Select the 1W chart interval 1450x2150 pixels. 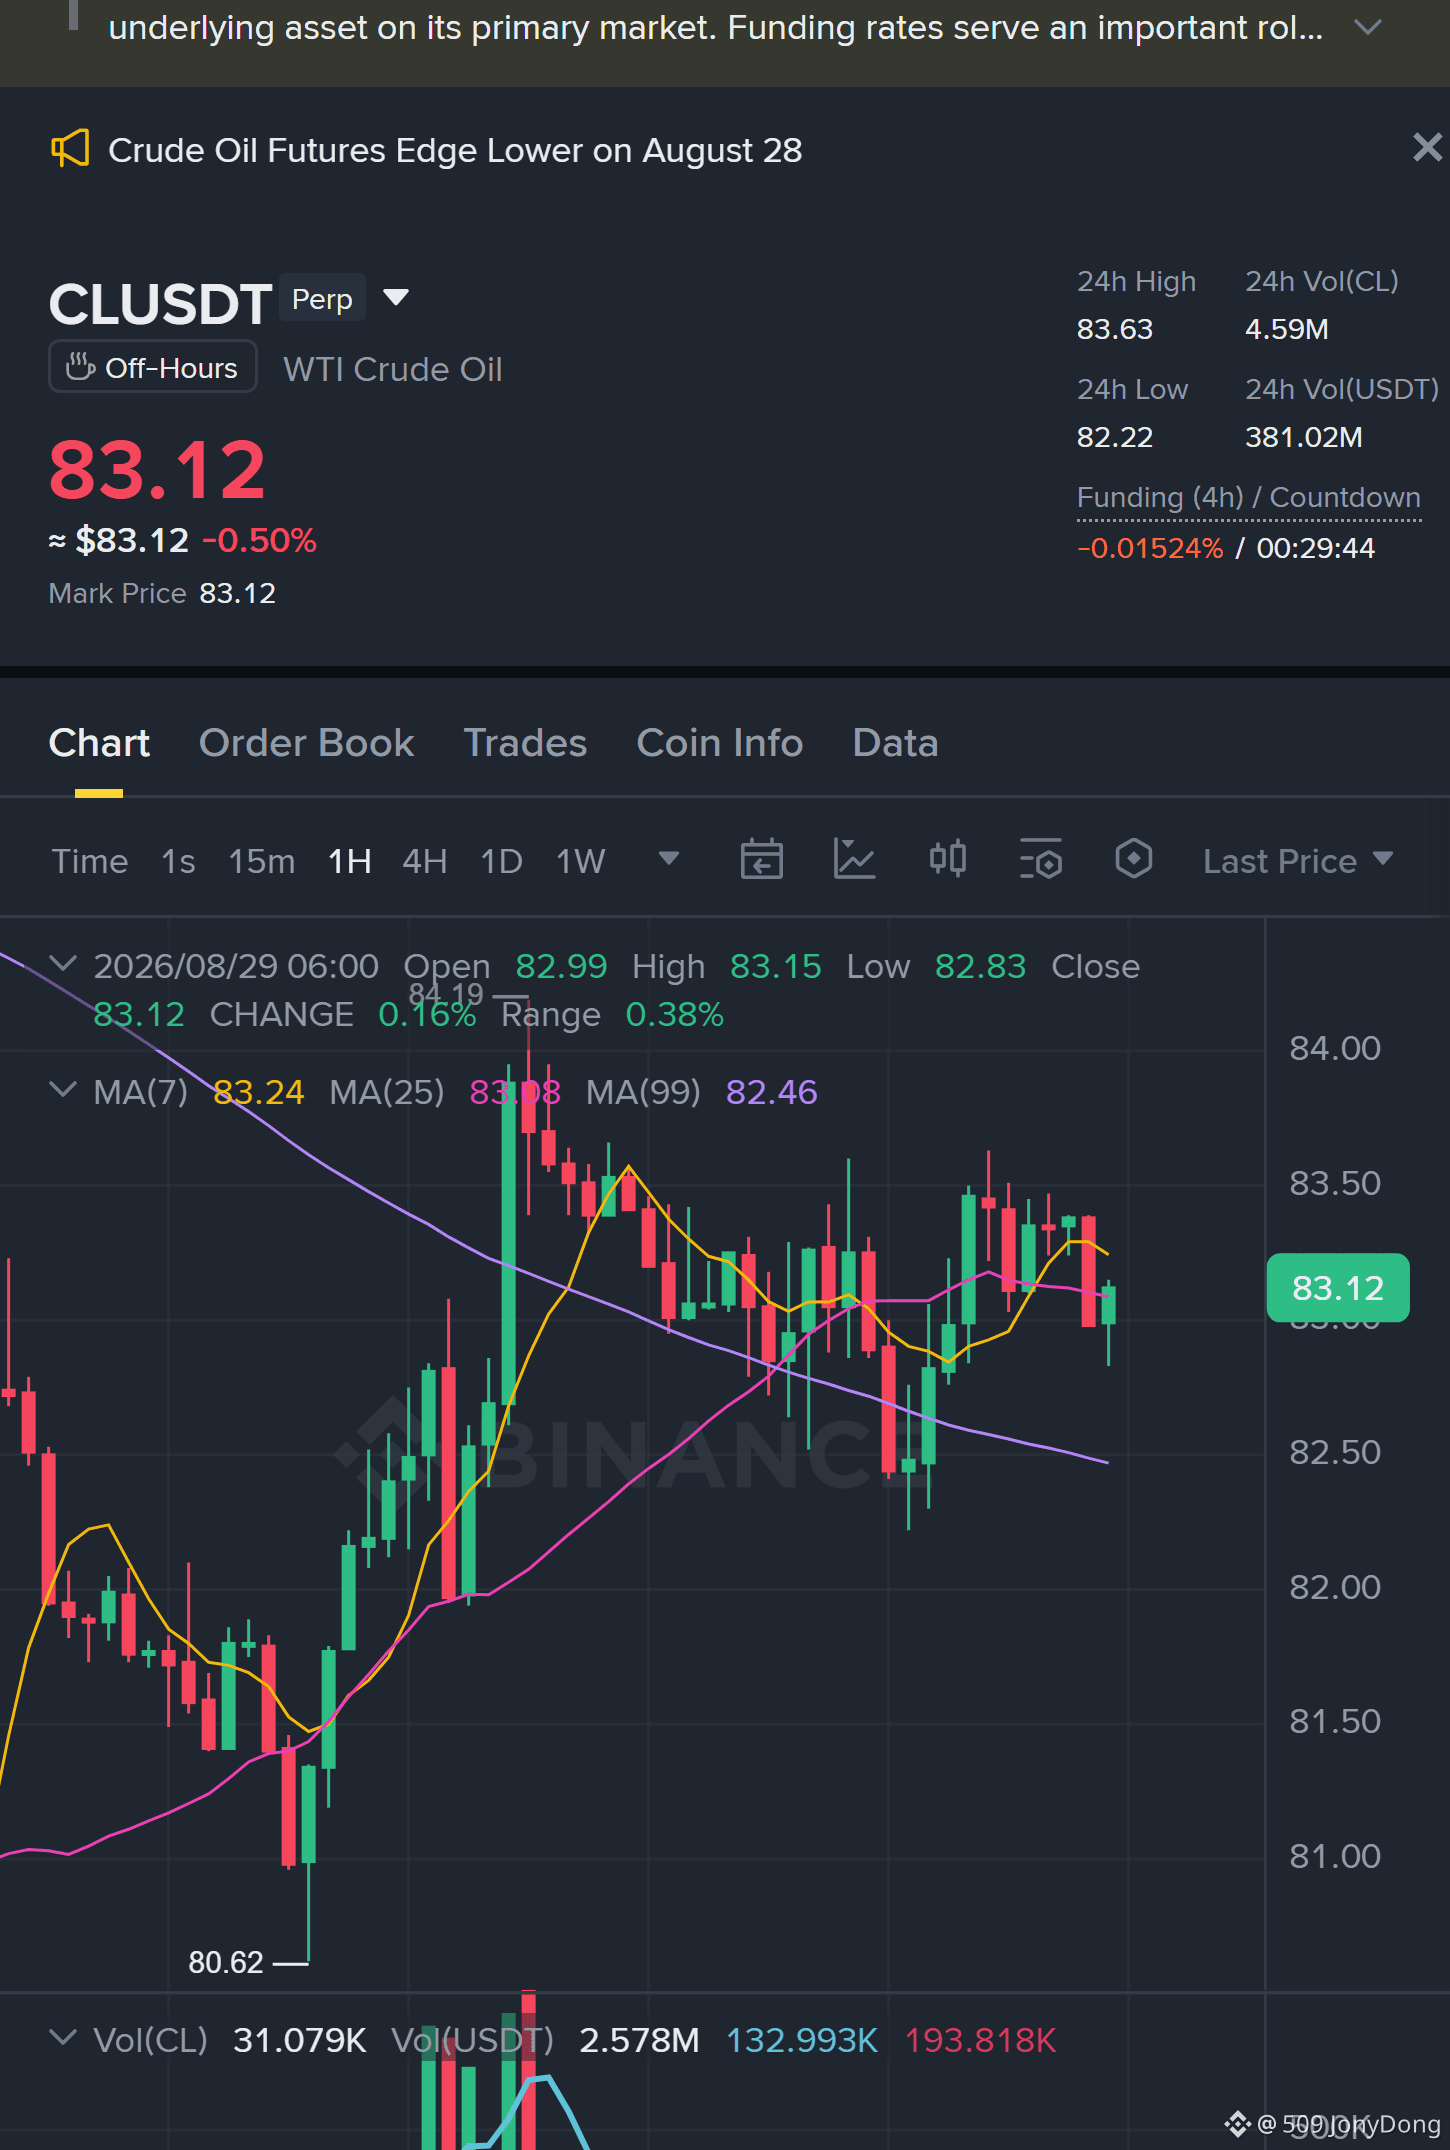581,861
